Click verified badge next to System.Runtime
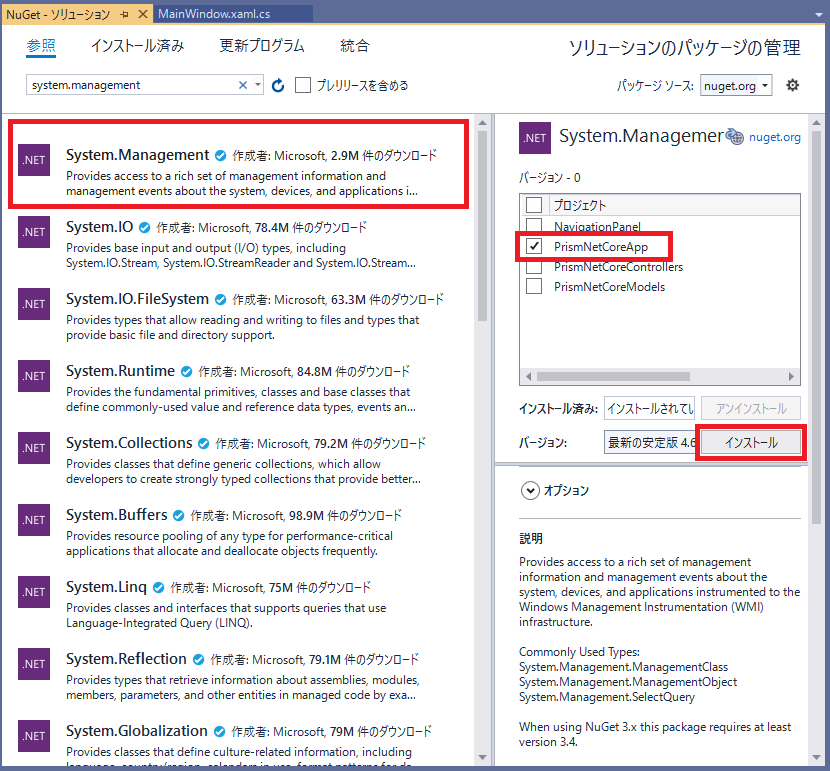Screen dimensions: 830x771 (186, 371)
